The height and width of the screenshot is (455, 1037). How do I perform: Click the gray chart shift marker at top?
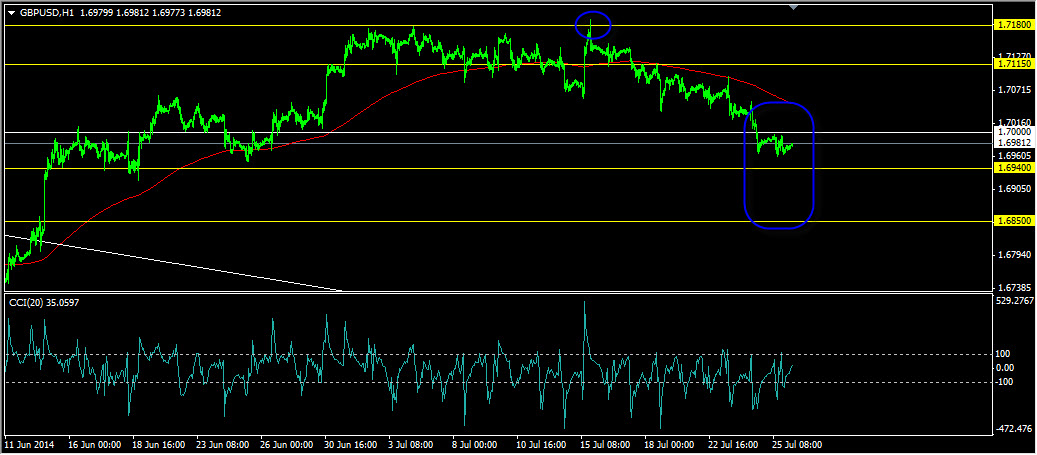coord(794,7)
